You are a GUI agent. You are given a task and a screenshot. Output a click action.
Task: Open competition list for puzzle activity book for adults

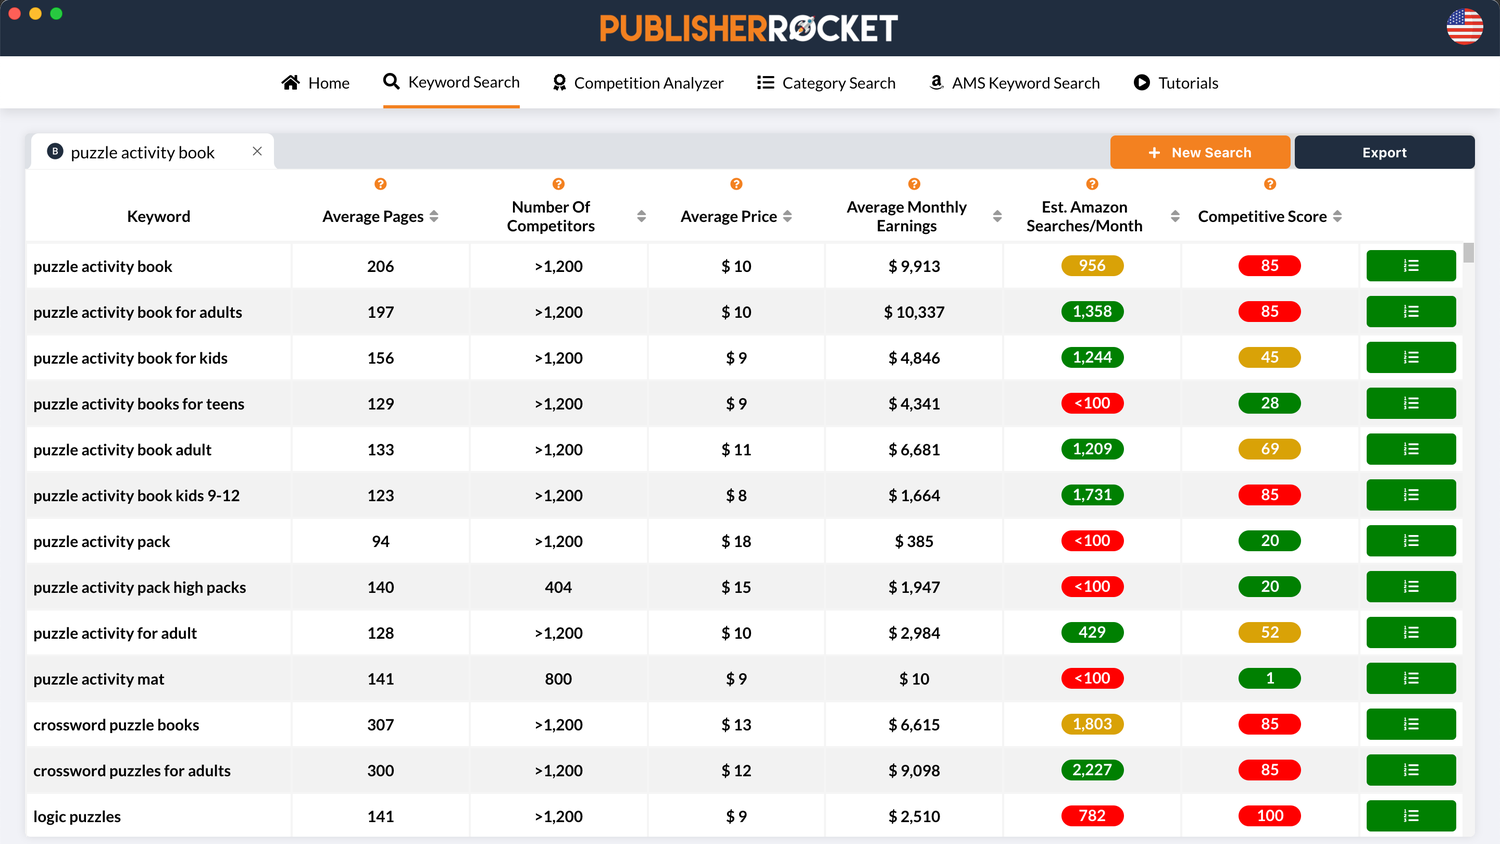pyautogui.click(x=1411, y=312)
